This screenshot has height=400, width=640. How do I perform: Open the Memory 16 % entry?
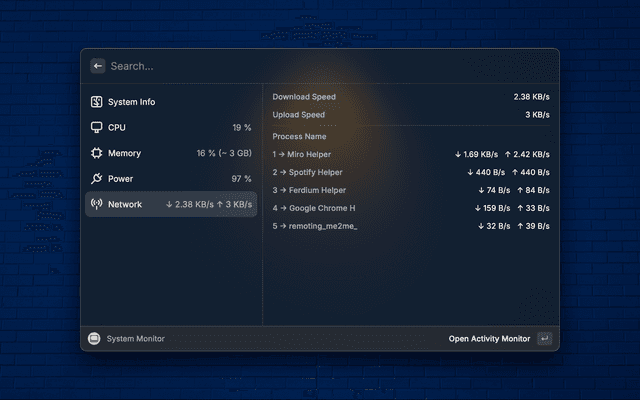[x=170, y=153]
